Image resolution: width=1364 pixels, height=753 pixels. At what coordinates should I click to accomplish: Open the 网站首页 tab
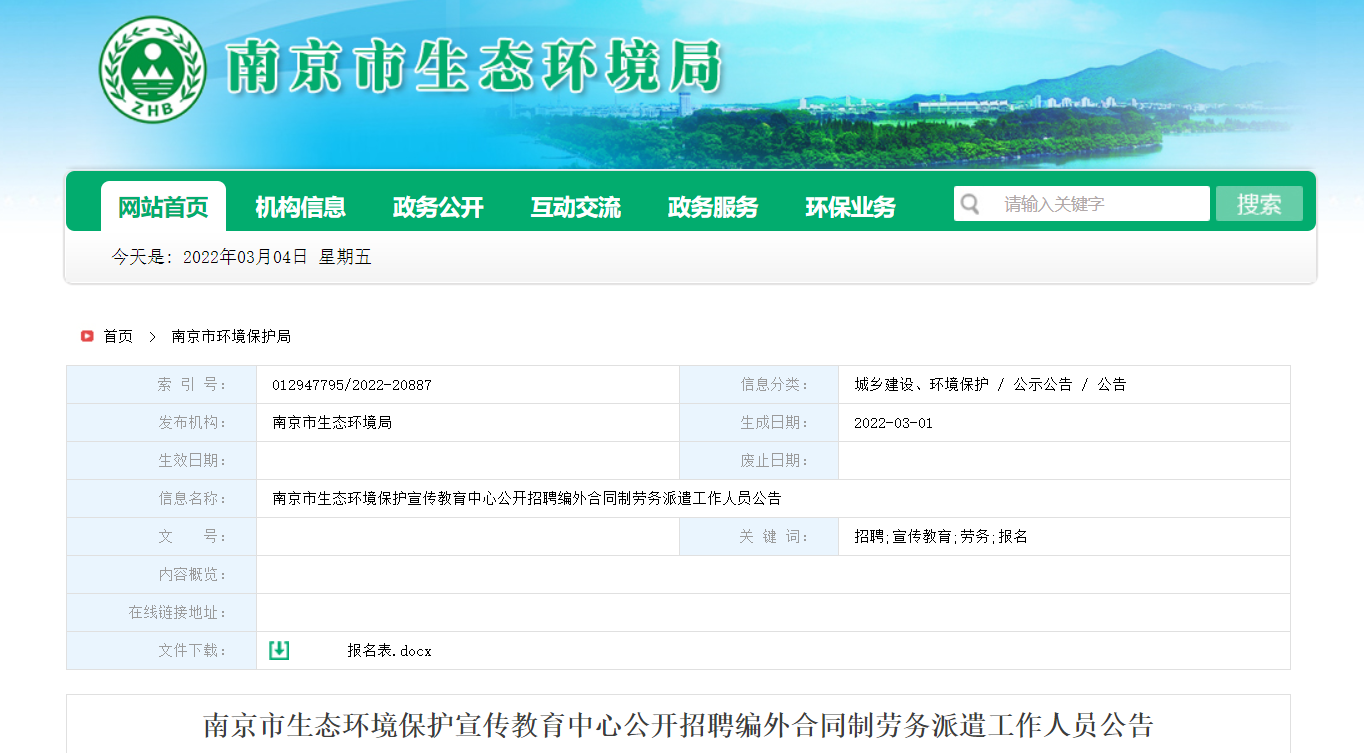point(163,207)
